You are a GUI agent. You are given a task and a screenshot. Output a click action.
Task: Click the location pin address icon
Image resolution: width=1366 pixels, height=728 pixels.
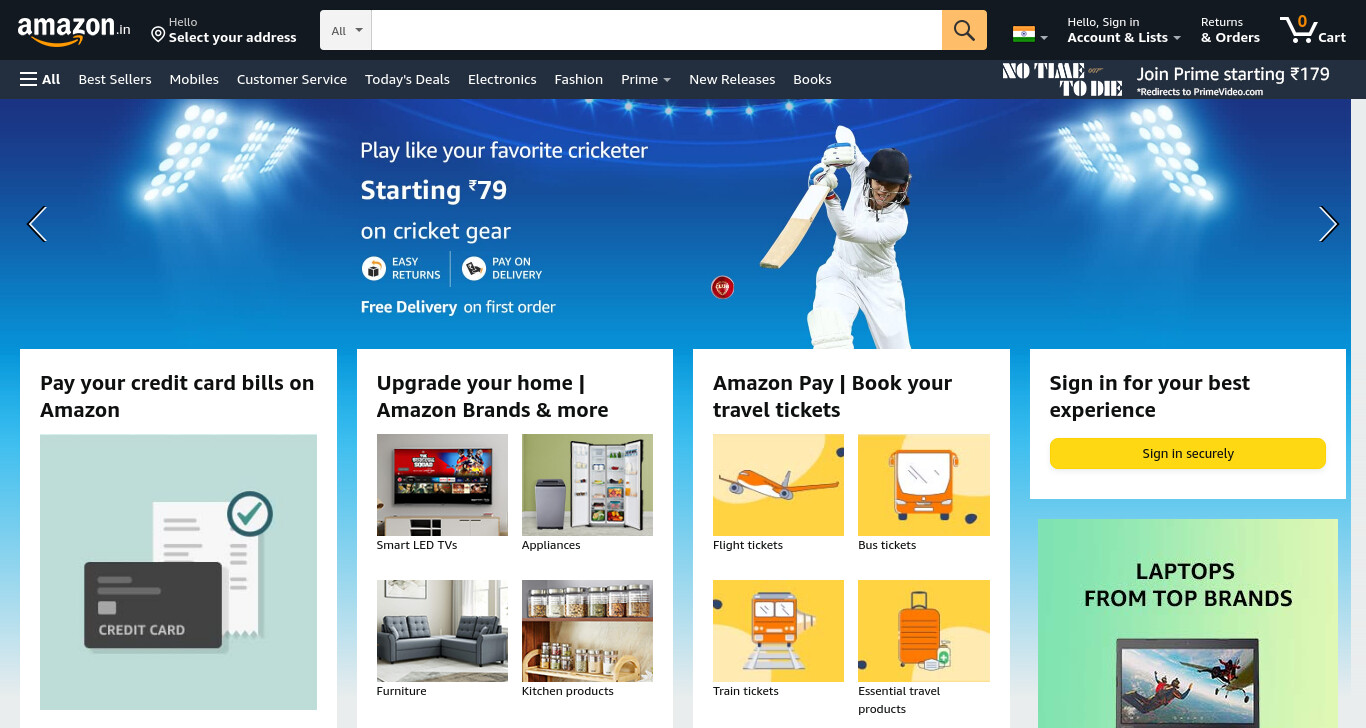tap(158, 35)
